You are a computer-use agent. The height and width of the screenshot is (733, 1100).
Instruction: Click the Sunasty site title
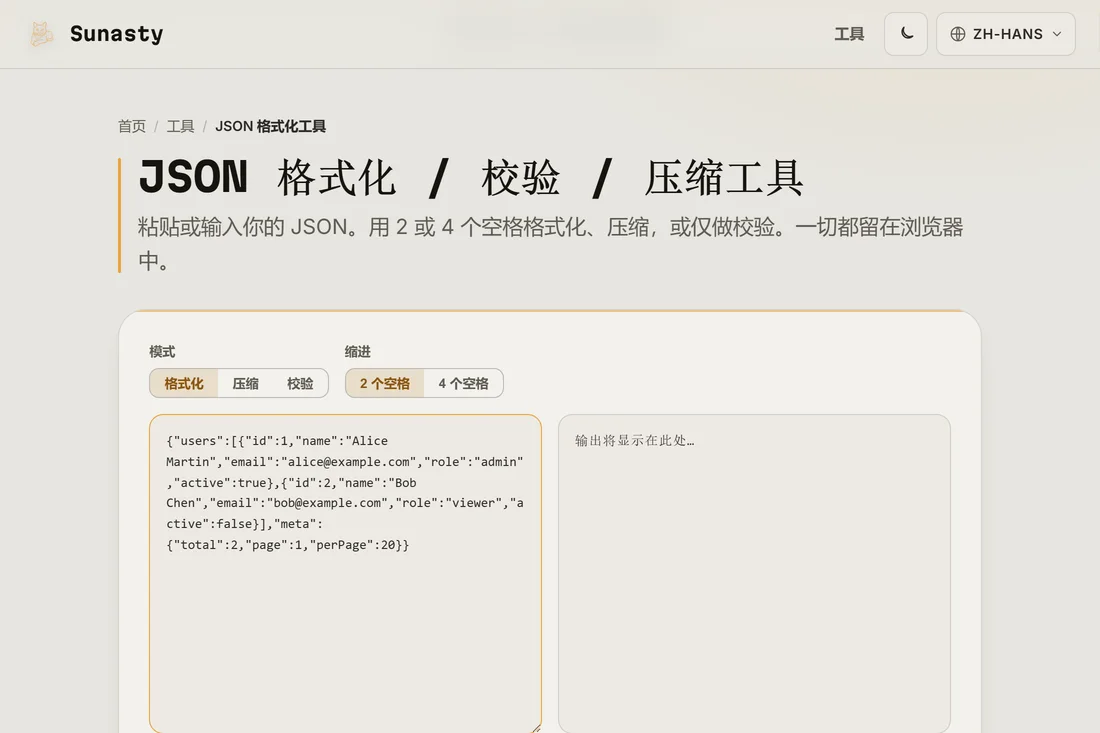click(x=116, y=34)
